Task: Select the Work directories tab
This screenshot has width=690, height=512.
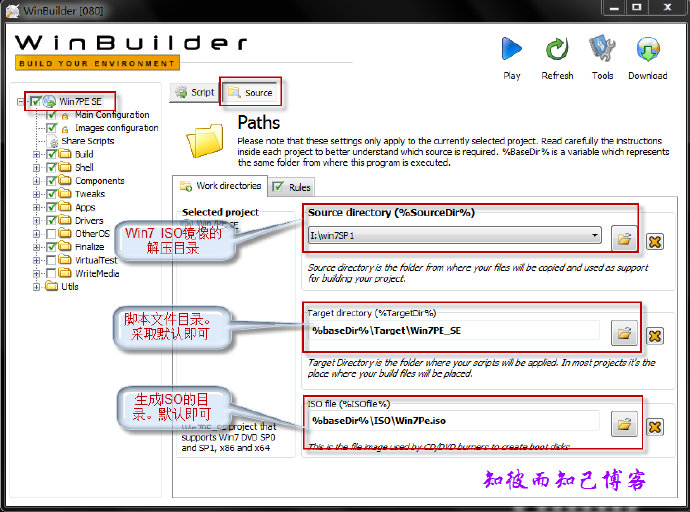Action: pyautogui.click(x=220, y=186)
